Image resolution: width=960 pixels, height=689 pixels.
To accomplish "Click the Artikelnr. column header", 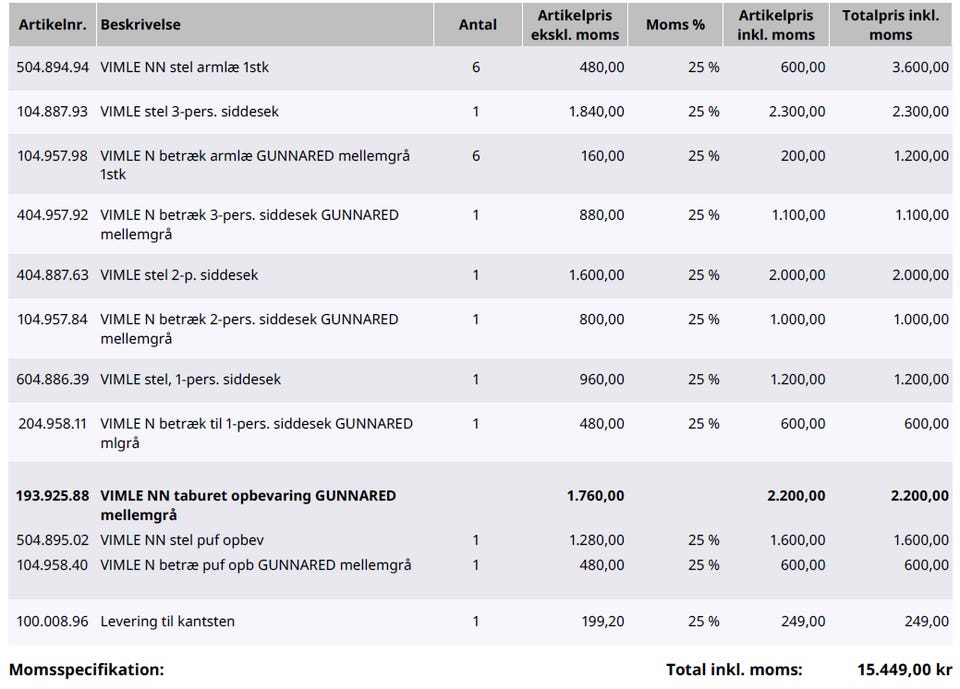I will [53, 24].
